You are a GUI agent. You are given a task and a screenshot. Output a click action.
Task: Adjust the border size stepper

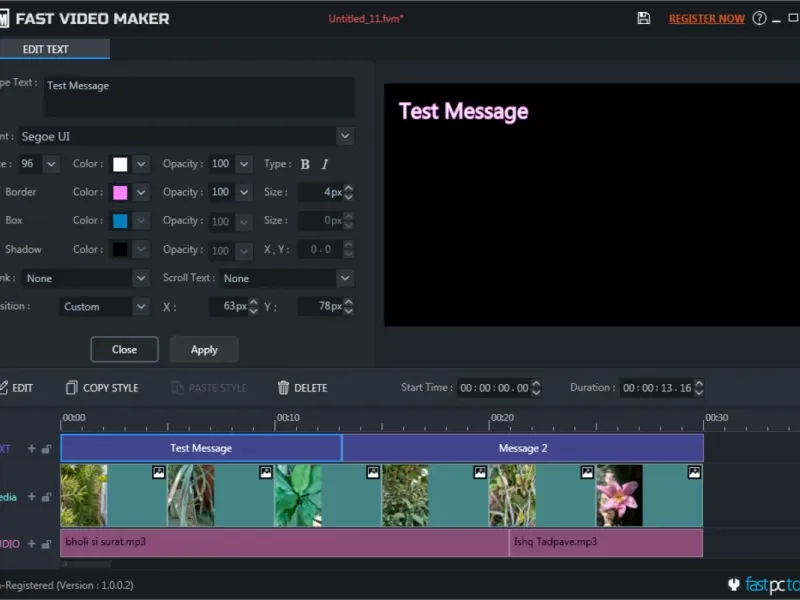[348, 192]
